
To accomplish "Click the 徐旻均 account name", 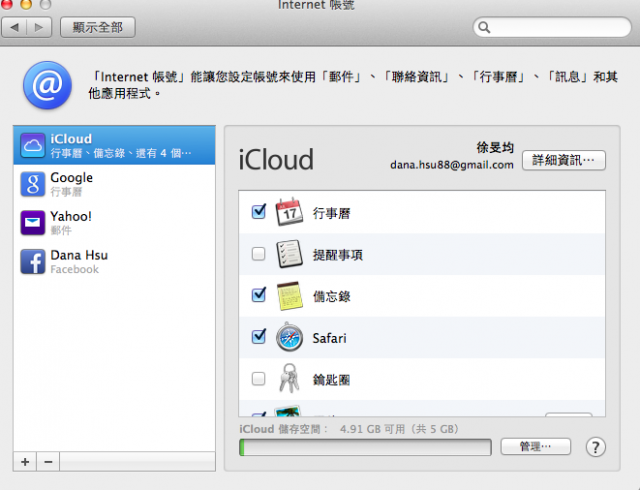I will point(495,147).
